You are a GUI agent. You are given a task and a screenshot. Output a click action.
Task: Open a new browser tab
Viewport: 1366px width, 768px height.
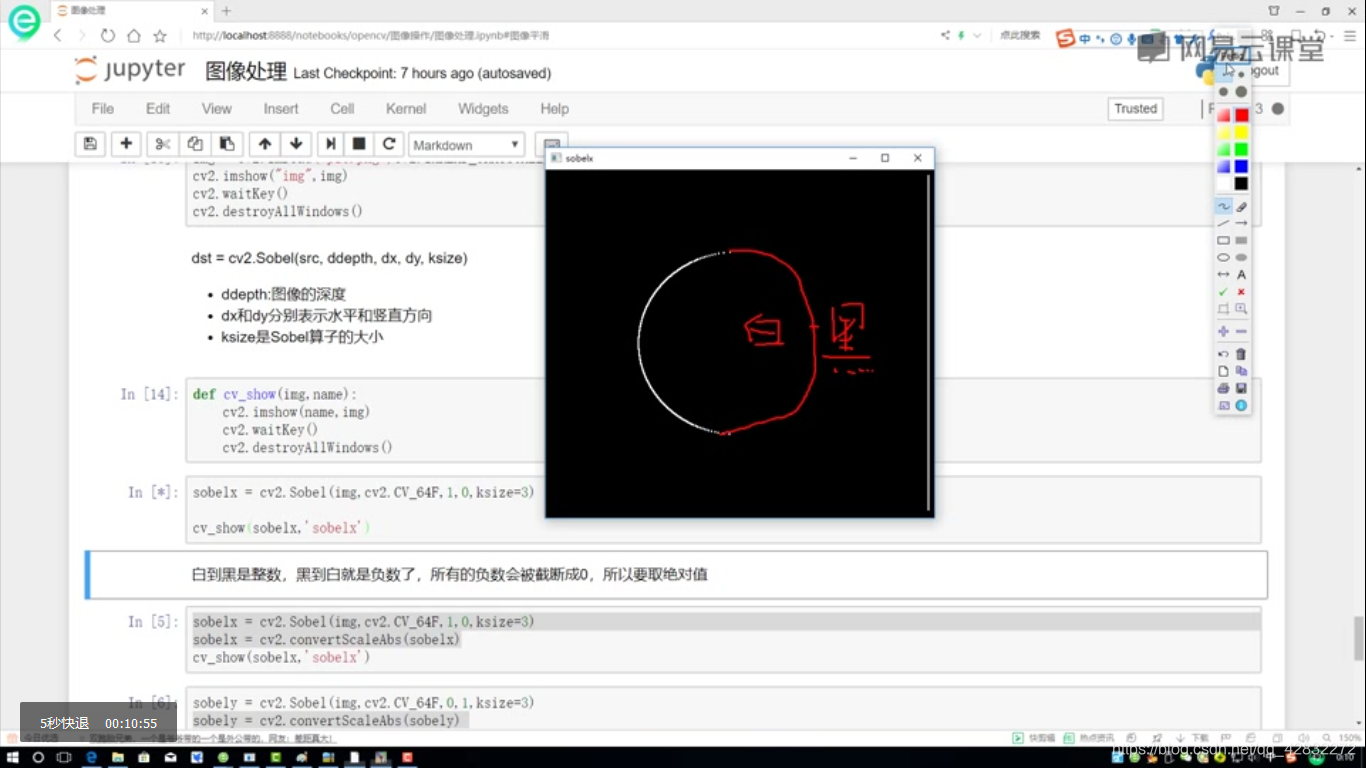(227, 11)
